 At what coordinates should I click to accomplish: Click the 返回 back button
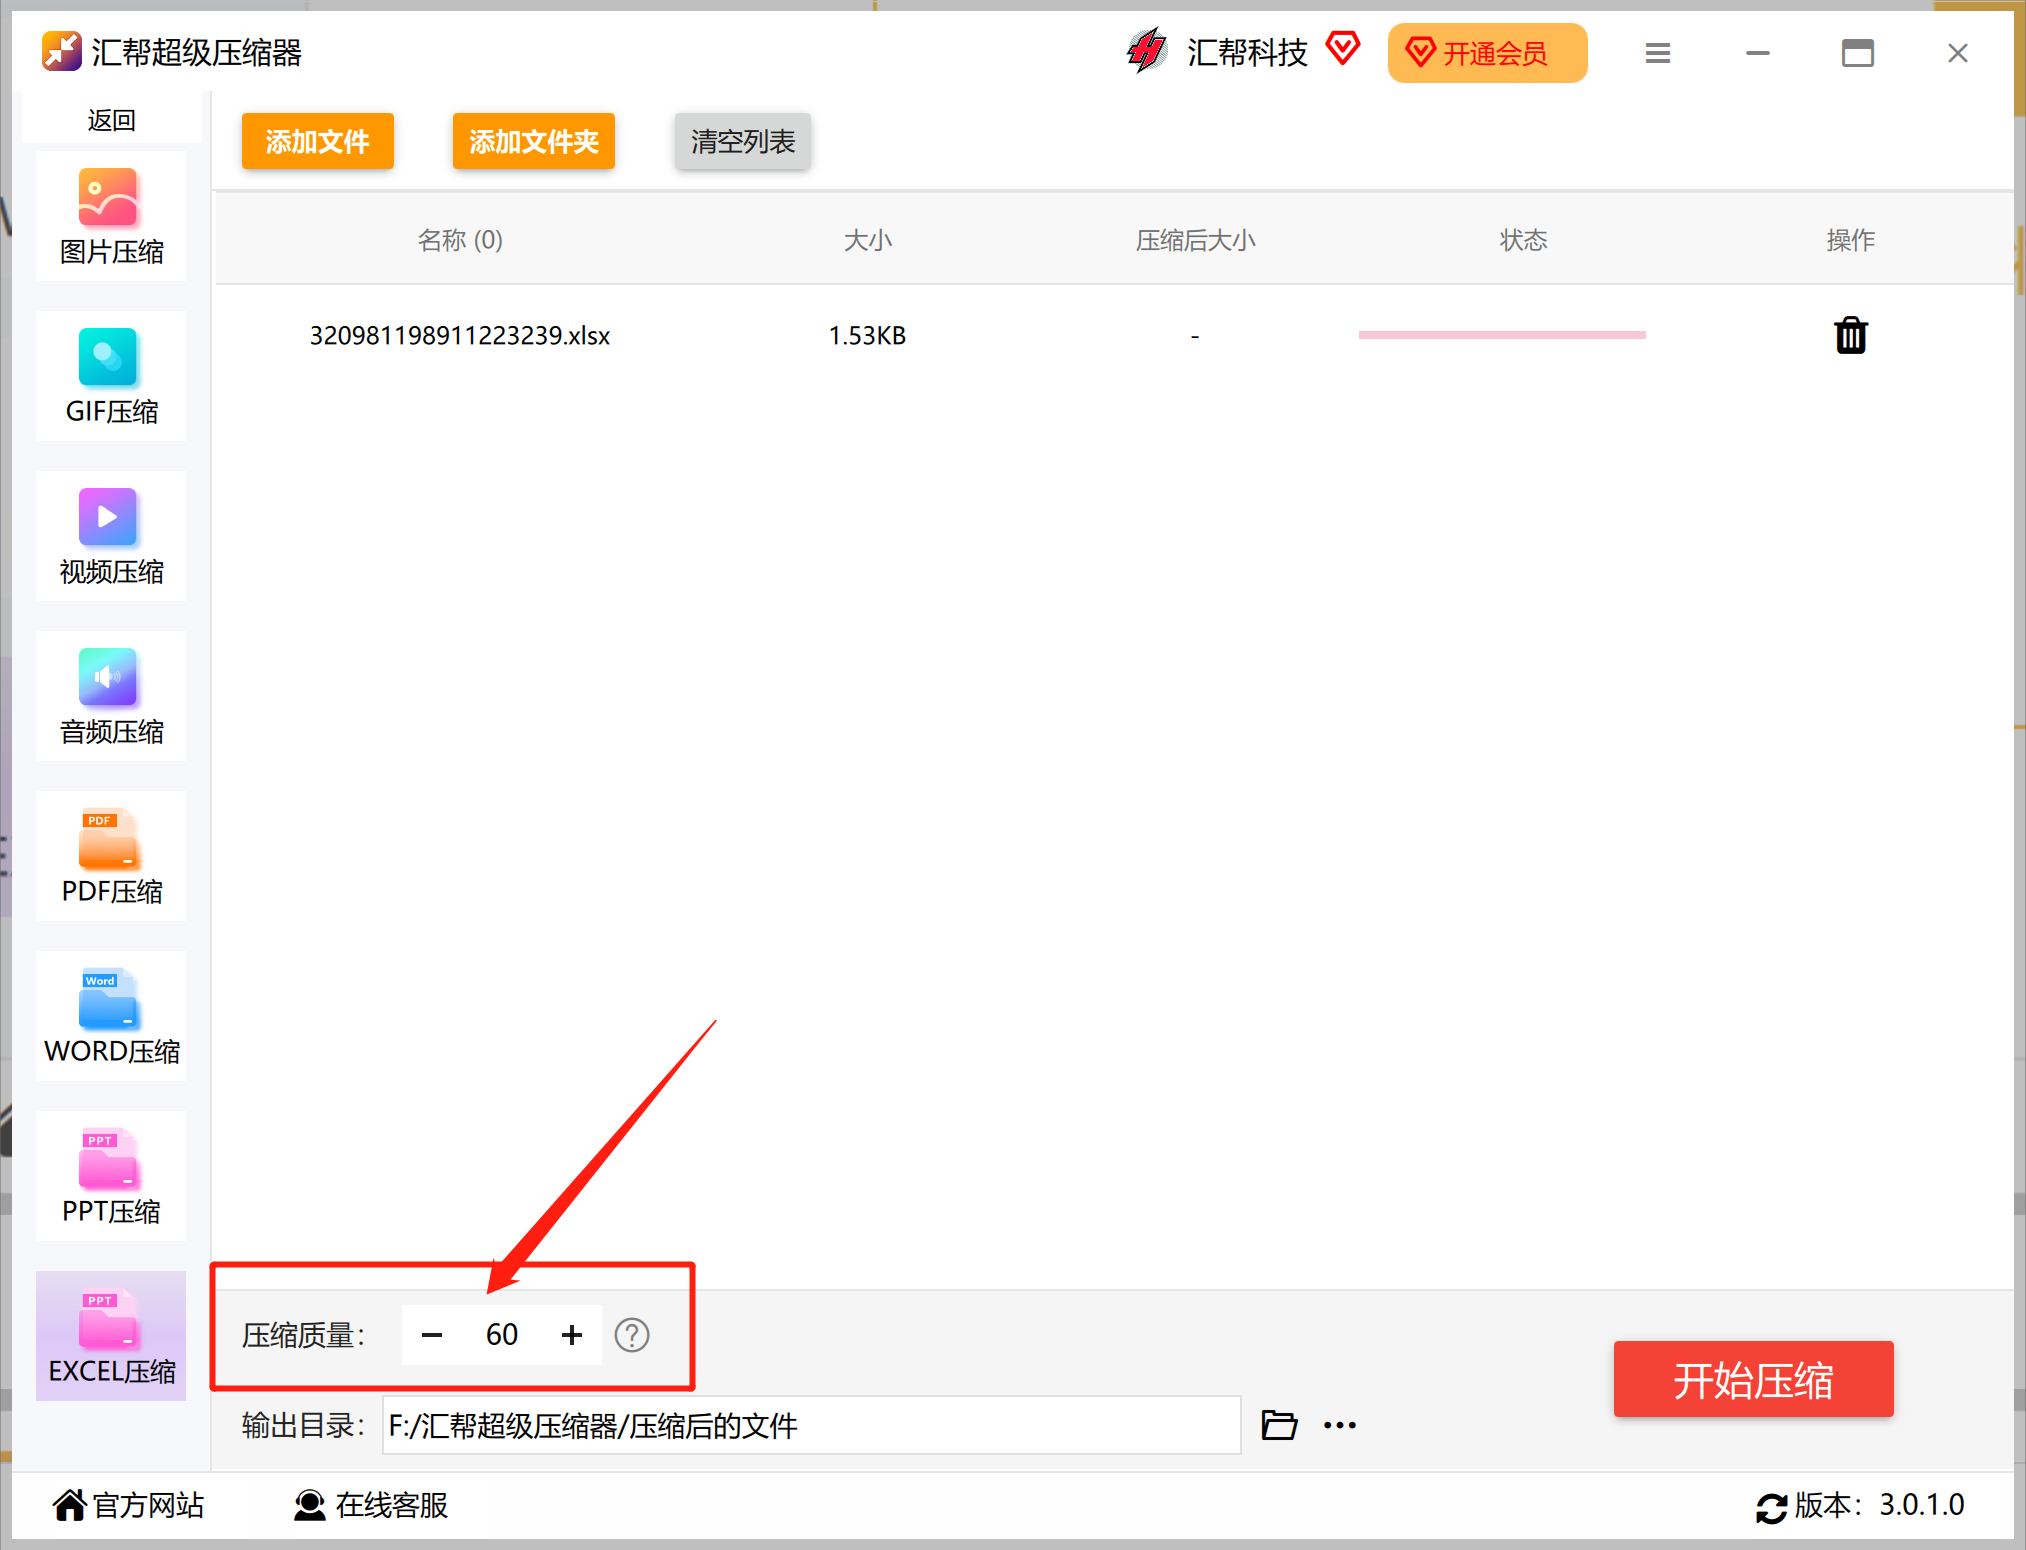pos(111,119)
